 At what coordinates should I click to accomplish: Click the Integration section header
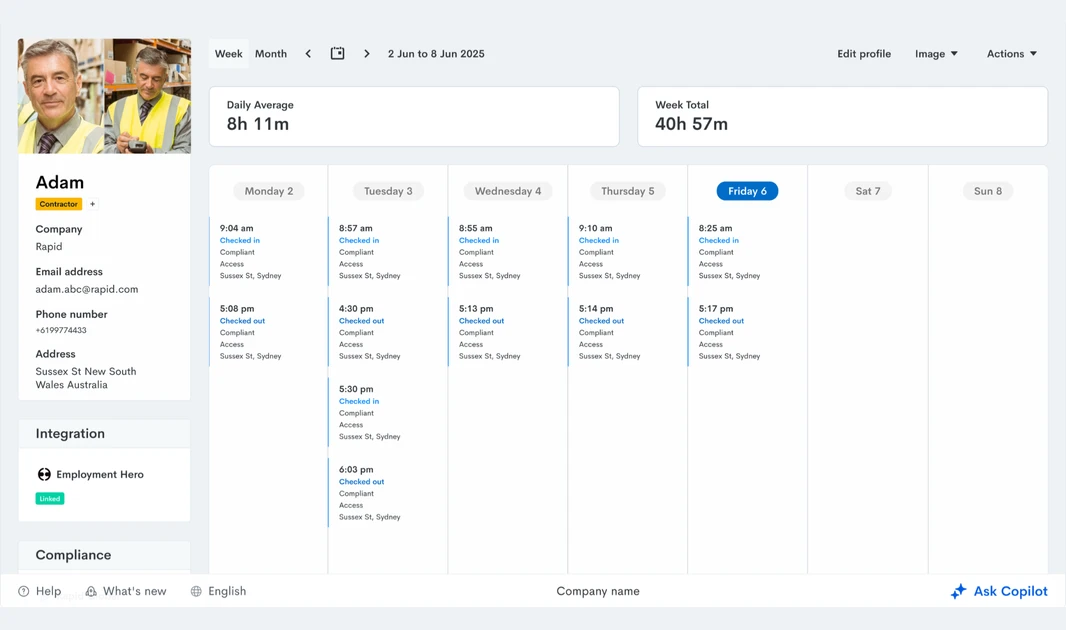[x=104, y=434]
